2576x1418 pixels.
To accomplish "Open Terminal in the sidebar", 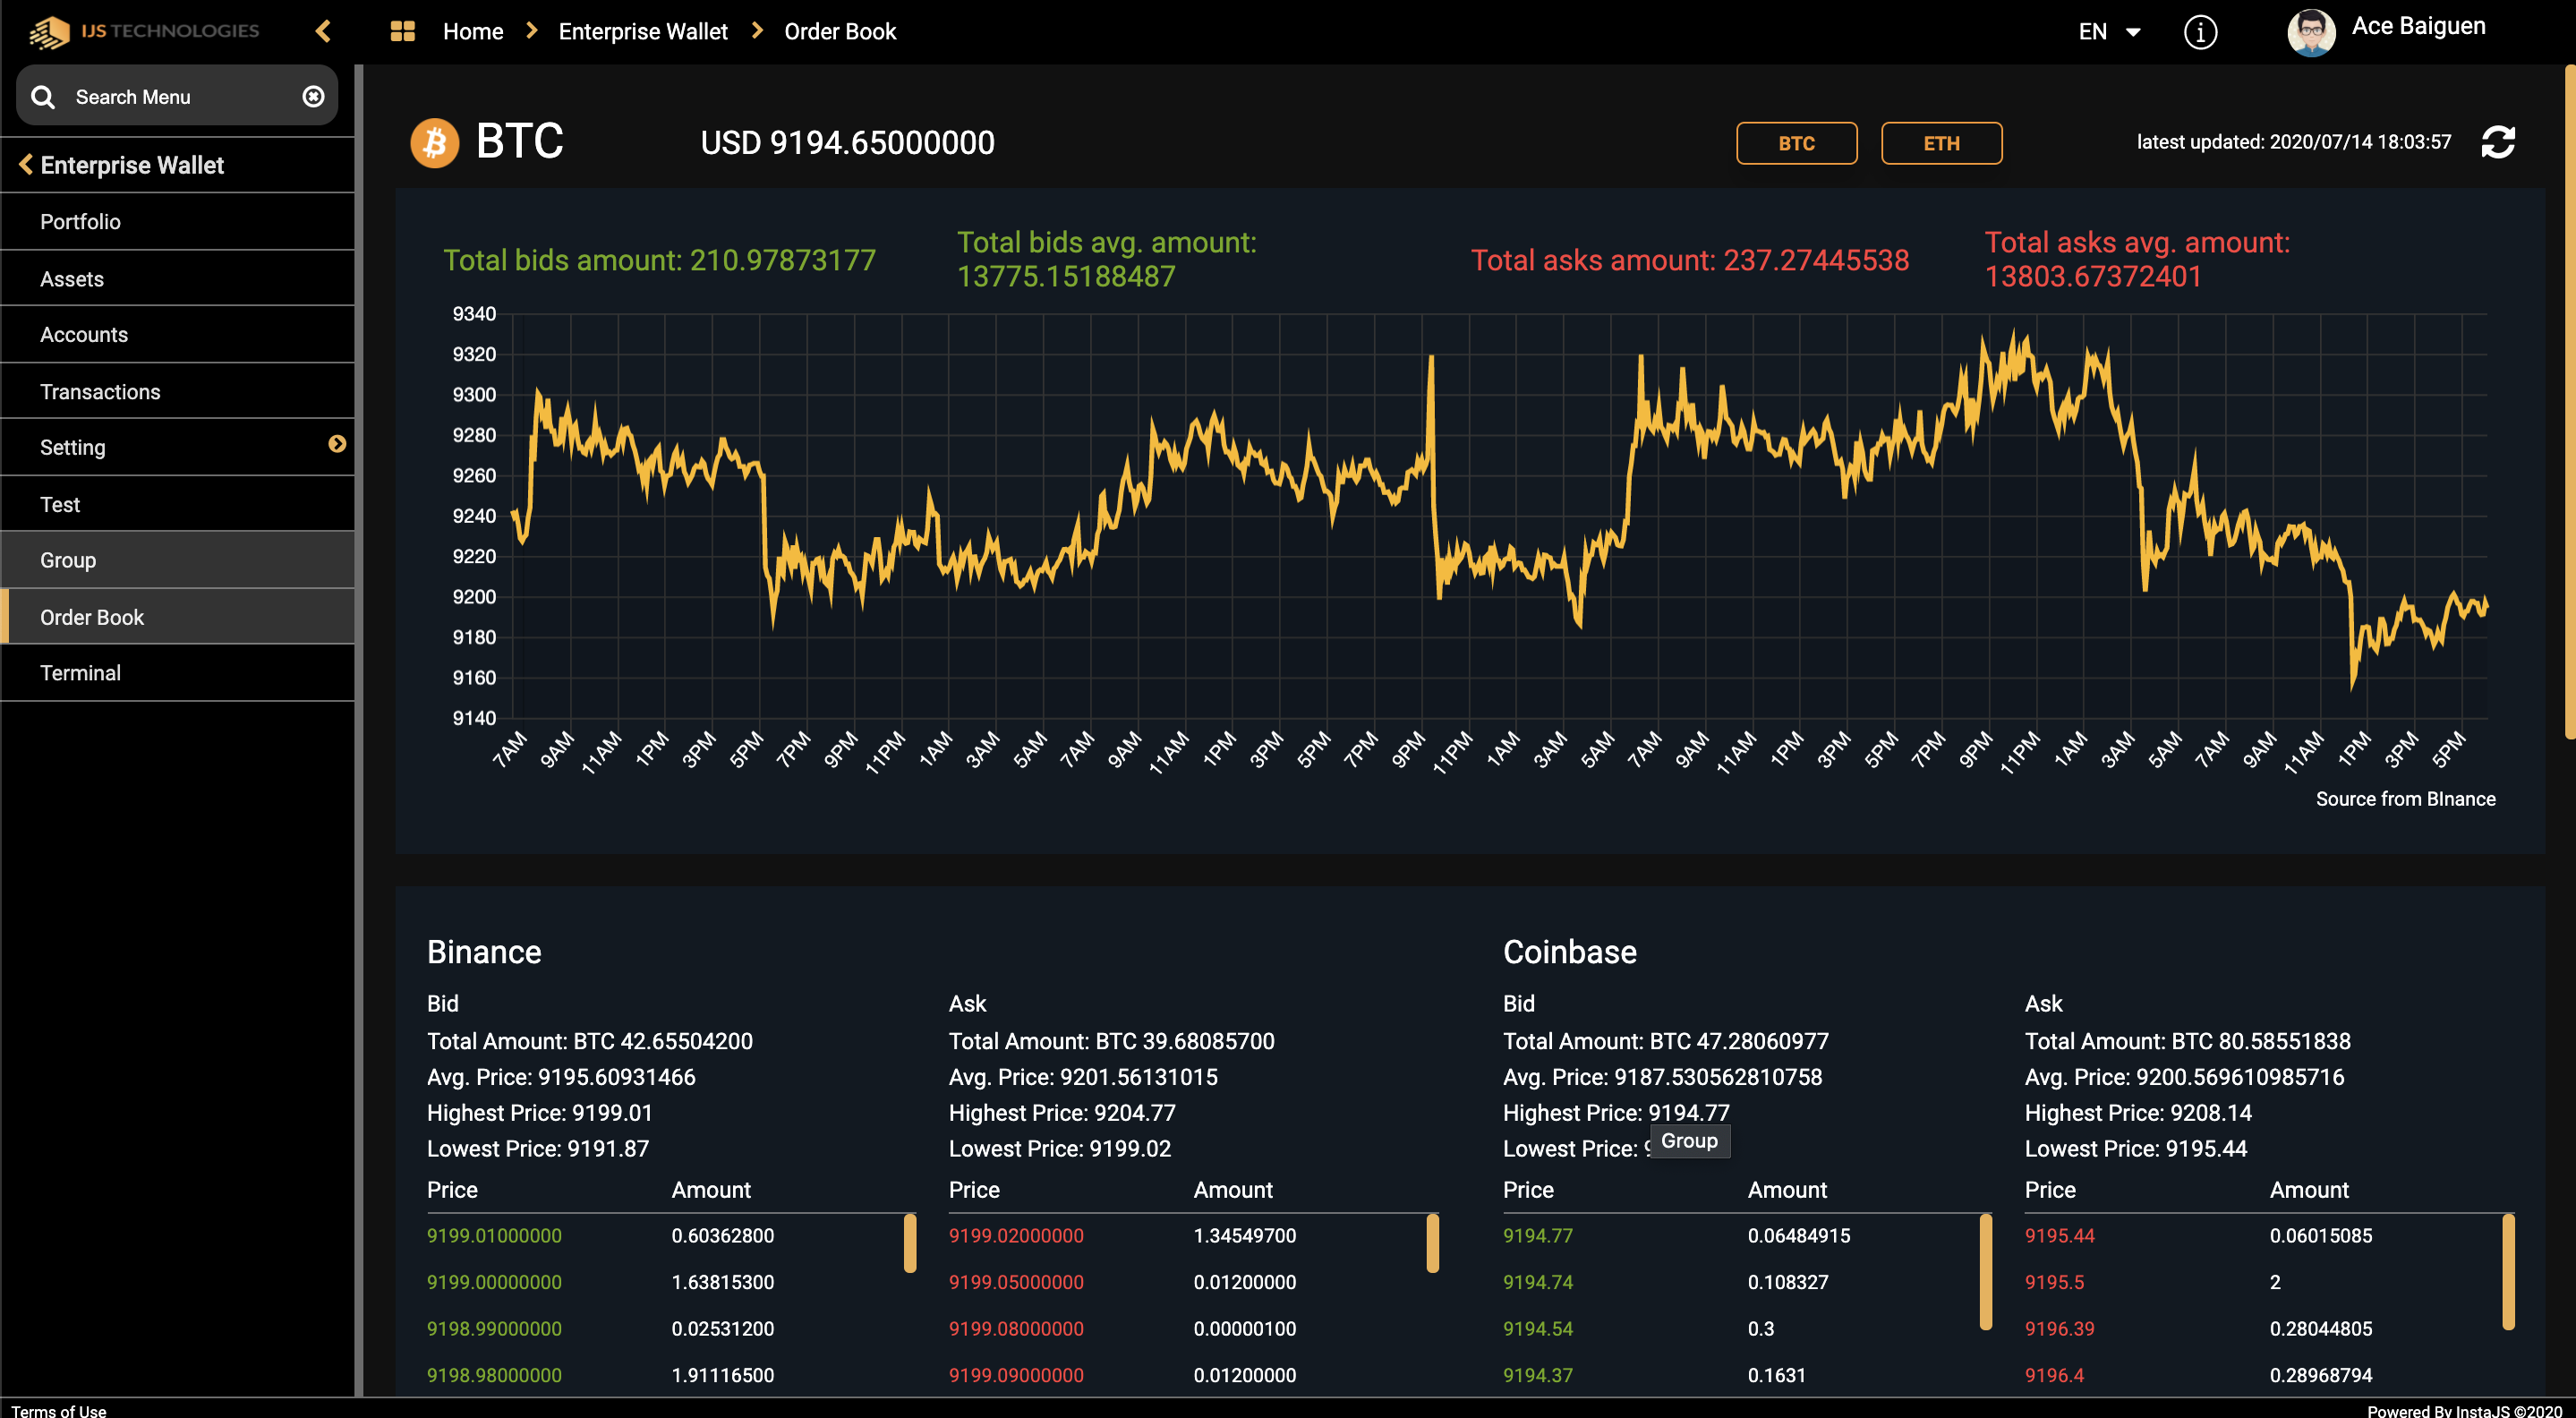I will click(80, 673).
